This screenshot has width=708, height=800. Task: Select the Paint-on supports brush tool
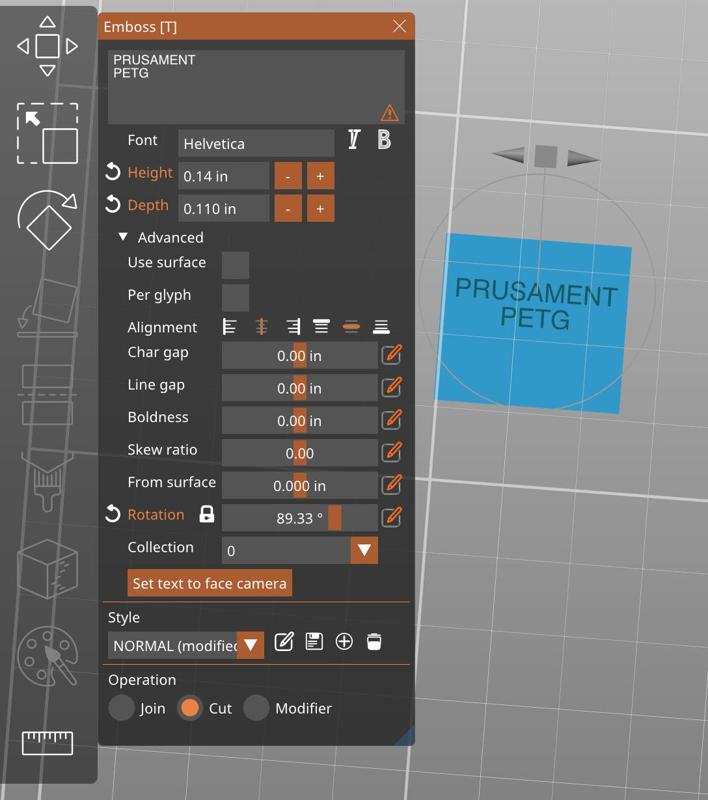[47, 482]
